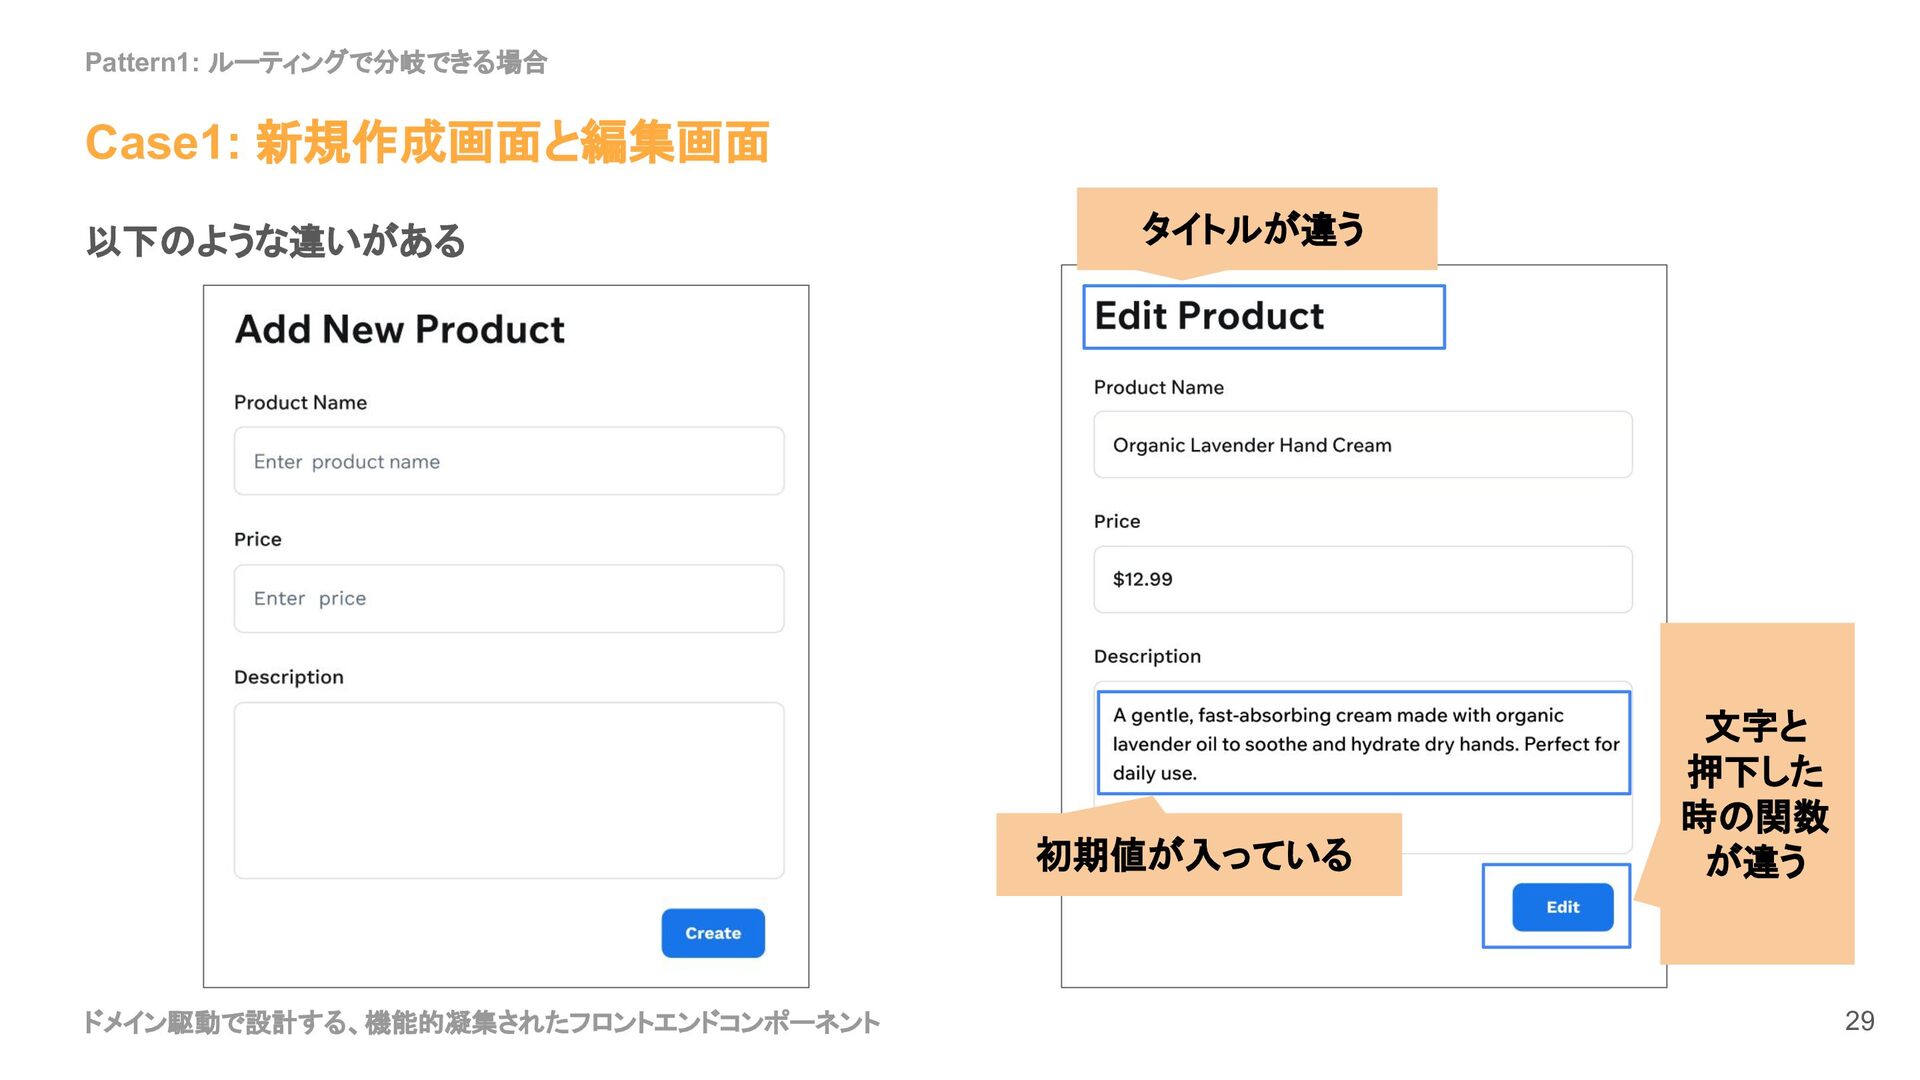
Task: Click the footer ドメイン駆動 presentation title
Action: [481, 1022]
